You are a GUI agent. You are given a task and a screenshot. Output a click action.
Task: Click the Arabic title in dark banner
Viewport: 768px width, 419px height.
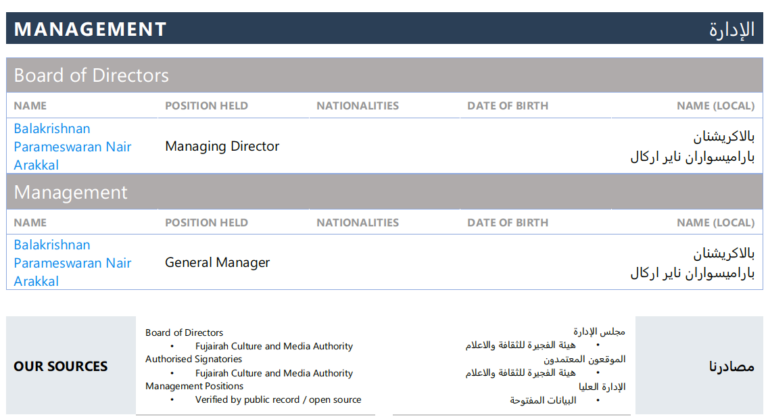pyautogui.click(x=730, y=29)
